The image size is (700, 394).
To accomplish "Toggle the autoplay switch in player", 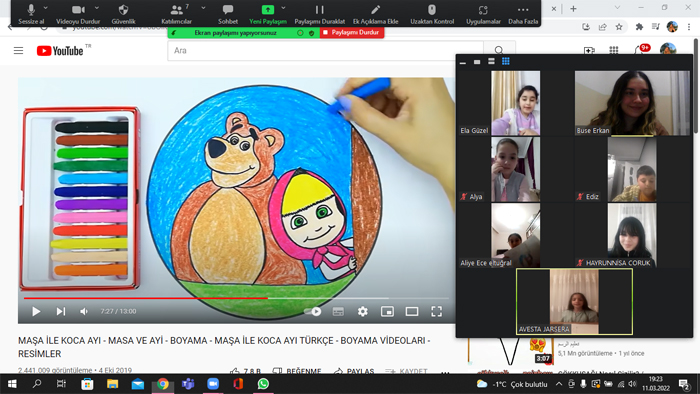I will point(312,311).
